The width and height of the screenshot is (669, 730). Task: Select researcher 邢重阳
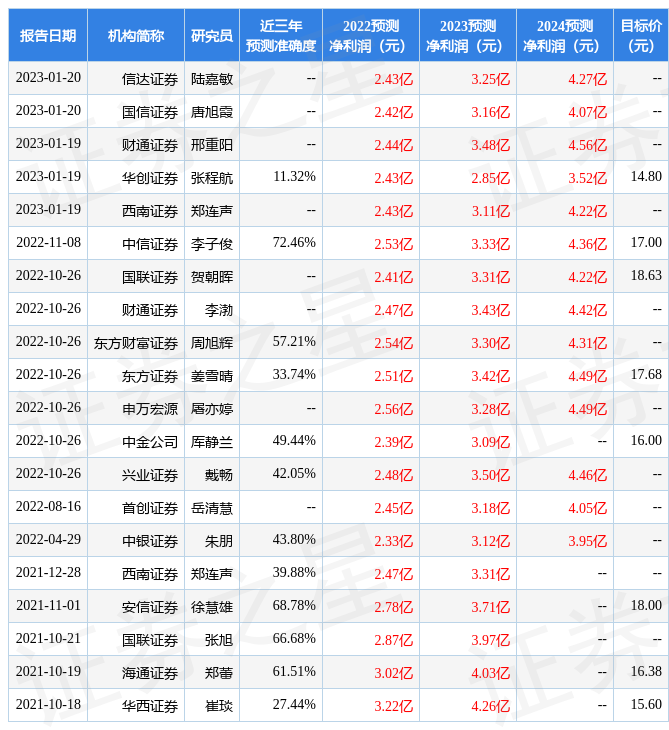tap(212, 145)
